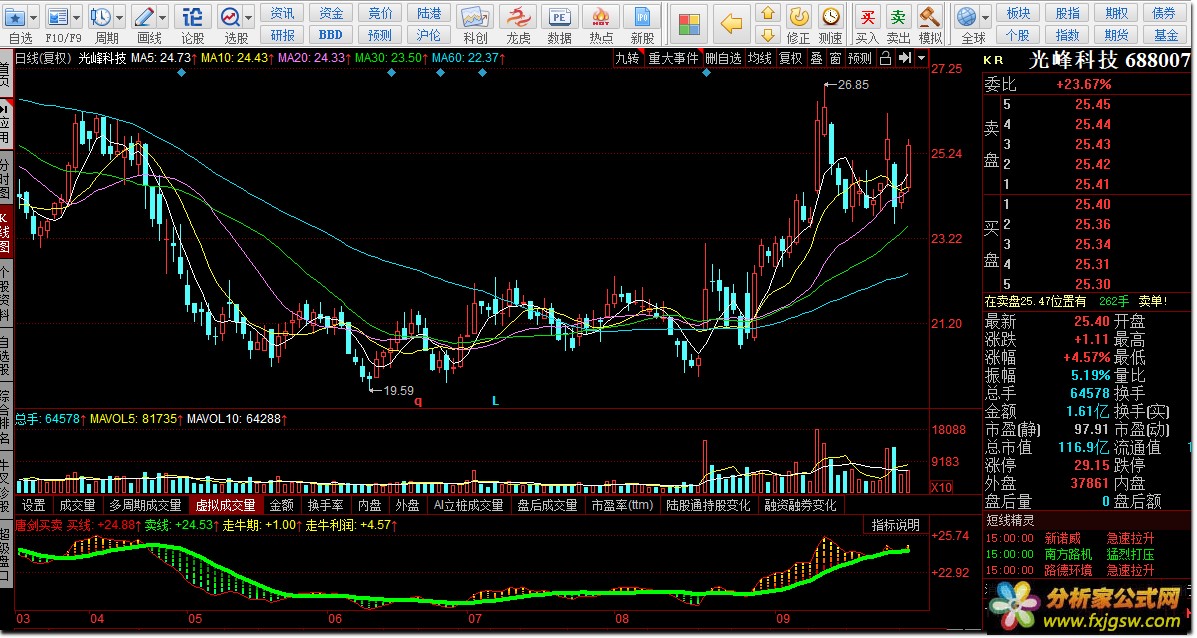Toggle the 窗 window option
The image size is (1197, 638).
(835, 58)
